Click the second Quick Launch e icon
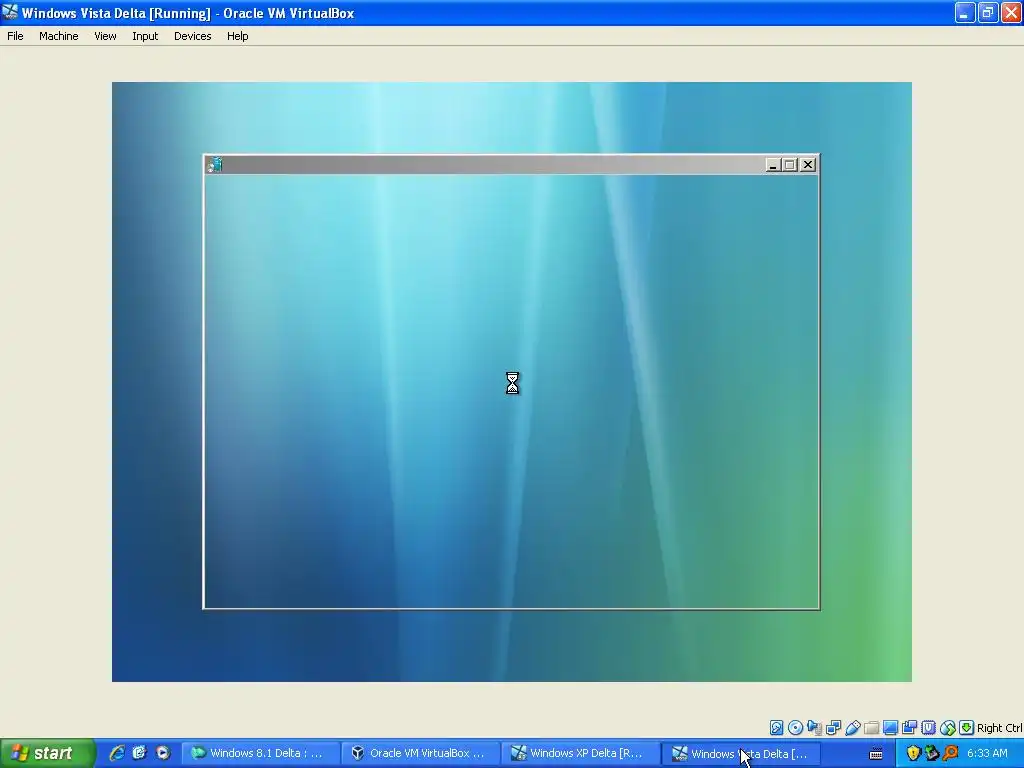The image size is (1024, 768). coord(140,753)
